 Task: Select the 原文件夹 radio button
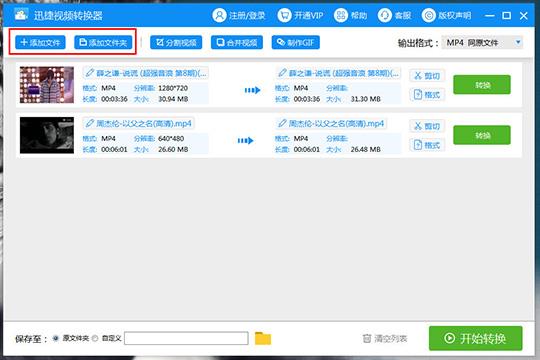pyautogui.click(x=55, y=338)
